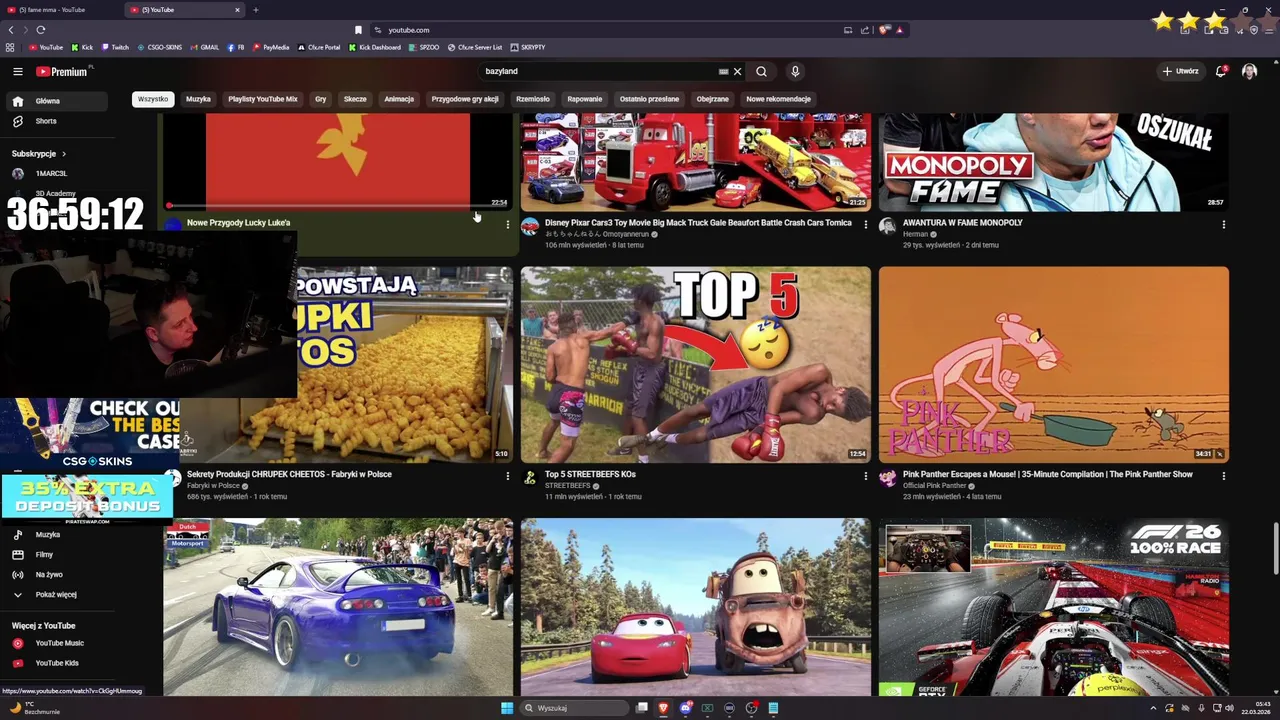This screenshot has height=720, width=1280.
Task: Click the bazyland search input field
Action: click(x=600, y=71)
